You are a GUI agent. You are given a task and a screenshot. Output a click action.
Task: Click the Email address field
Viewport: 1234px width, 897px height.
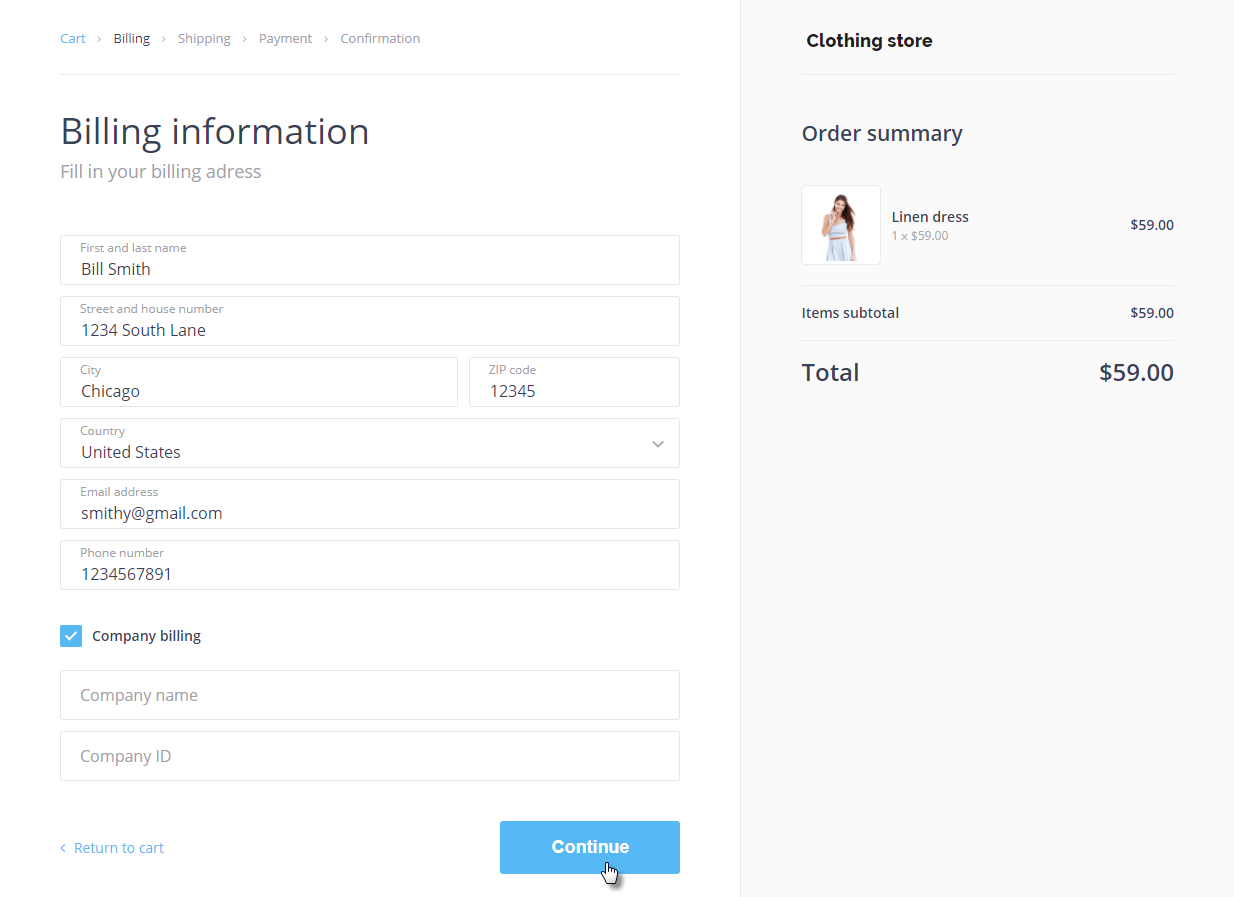coord(369,505)
